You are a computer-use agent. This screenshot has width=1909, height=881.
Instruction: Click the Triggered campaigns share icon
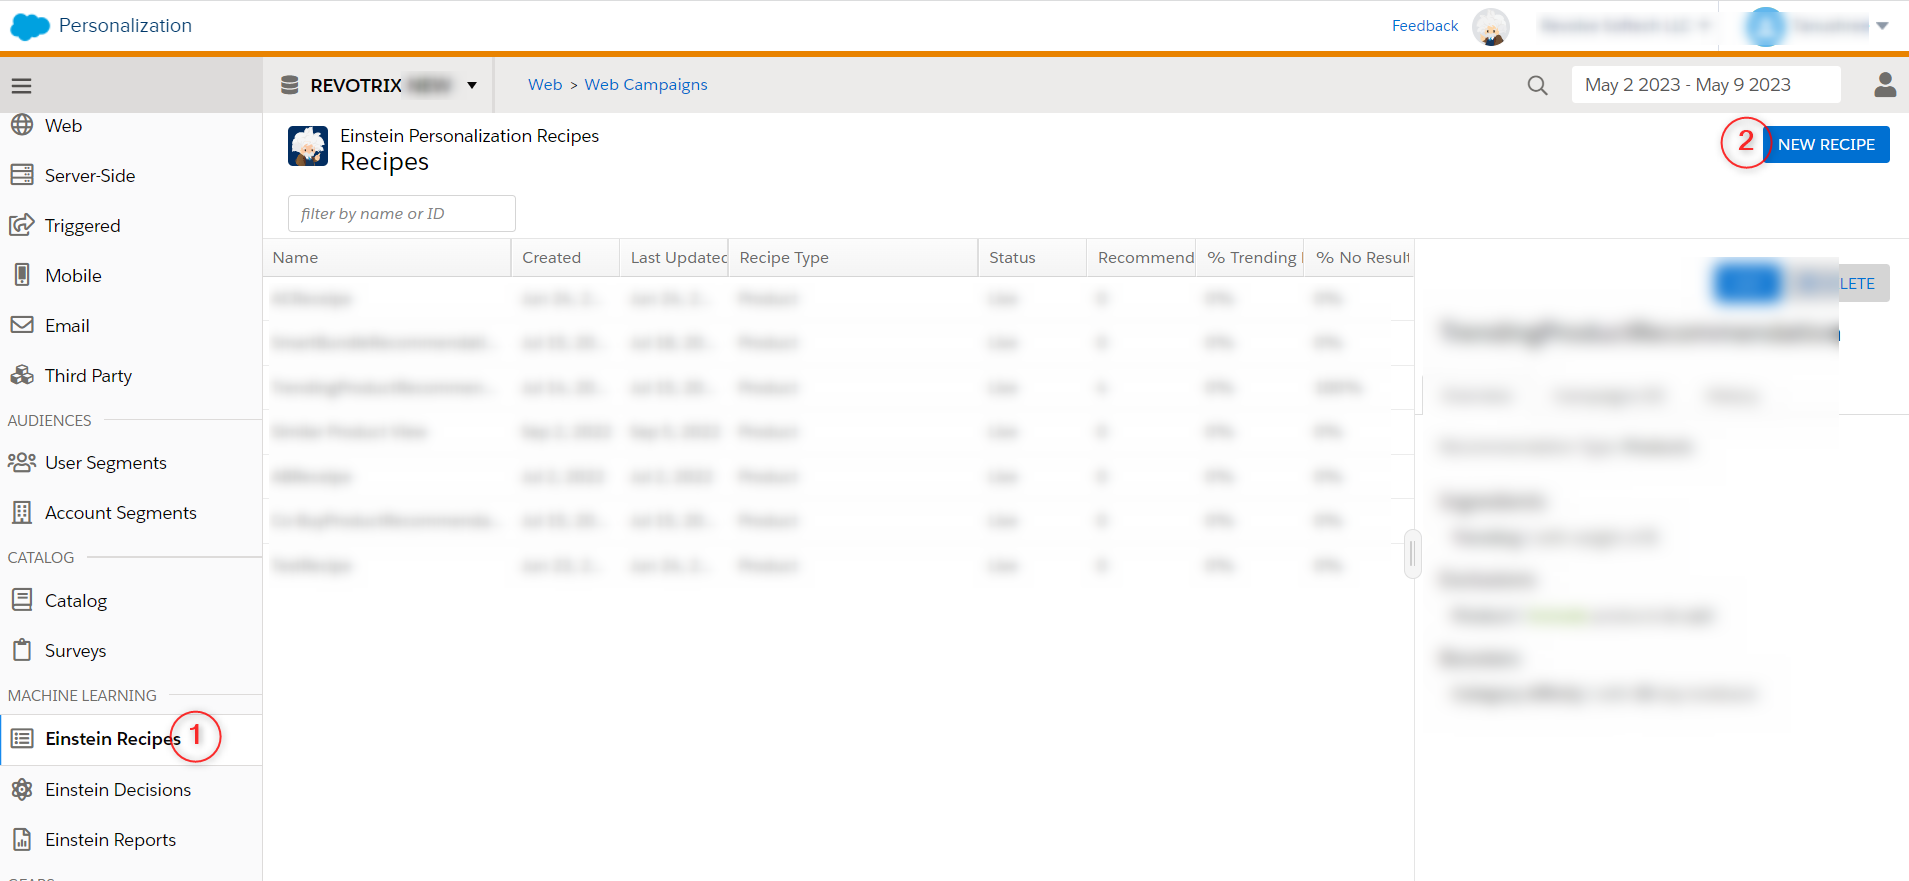point(22,225)
